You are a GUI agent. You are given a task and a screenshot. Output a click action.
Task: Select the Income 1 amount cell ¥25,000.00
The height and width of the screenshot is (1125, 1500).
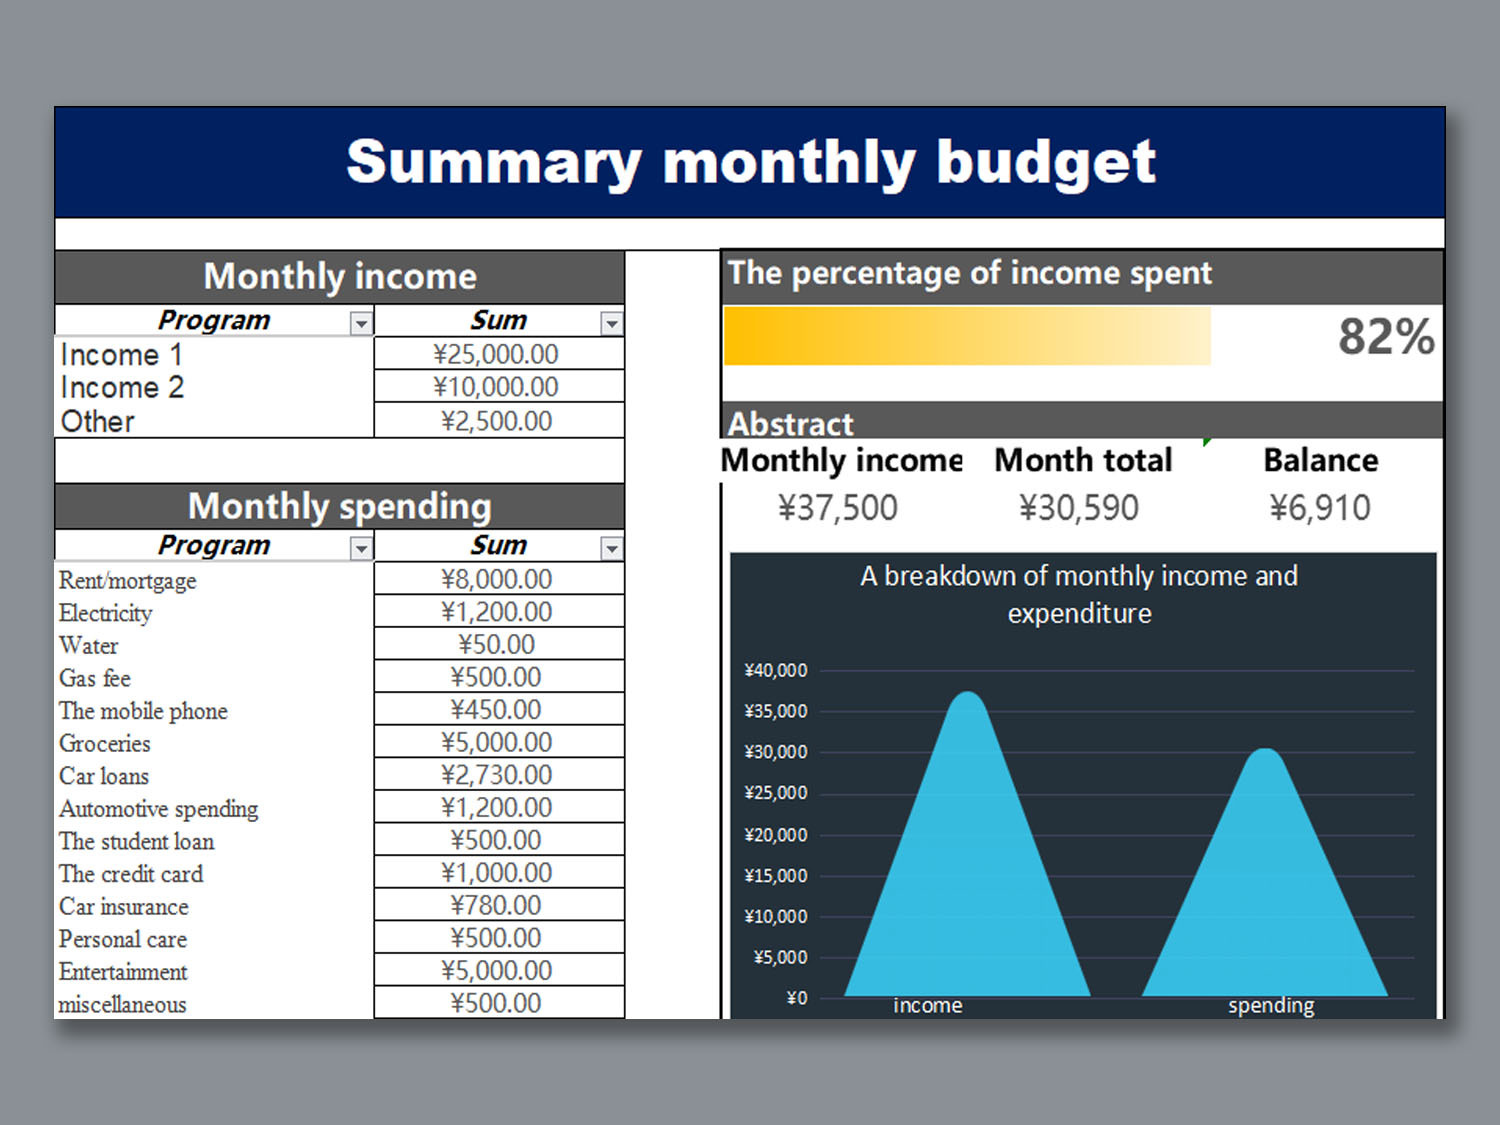coord(497,354)
